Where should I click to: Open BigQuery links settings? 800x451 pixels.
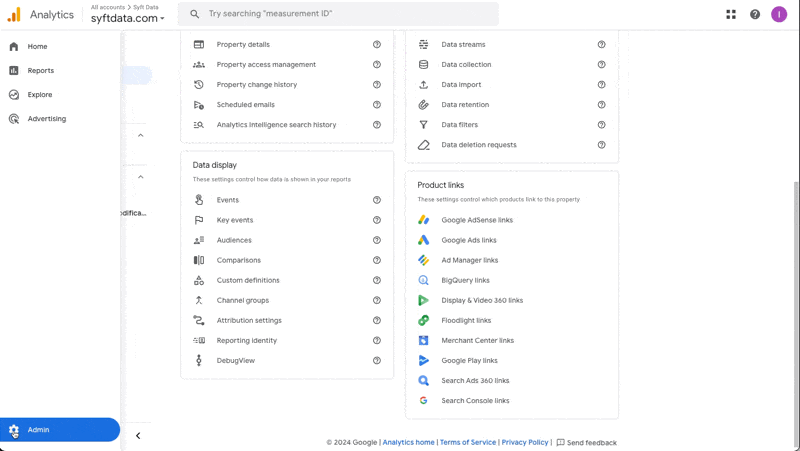[465, 281]
